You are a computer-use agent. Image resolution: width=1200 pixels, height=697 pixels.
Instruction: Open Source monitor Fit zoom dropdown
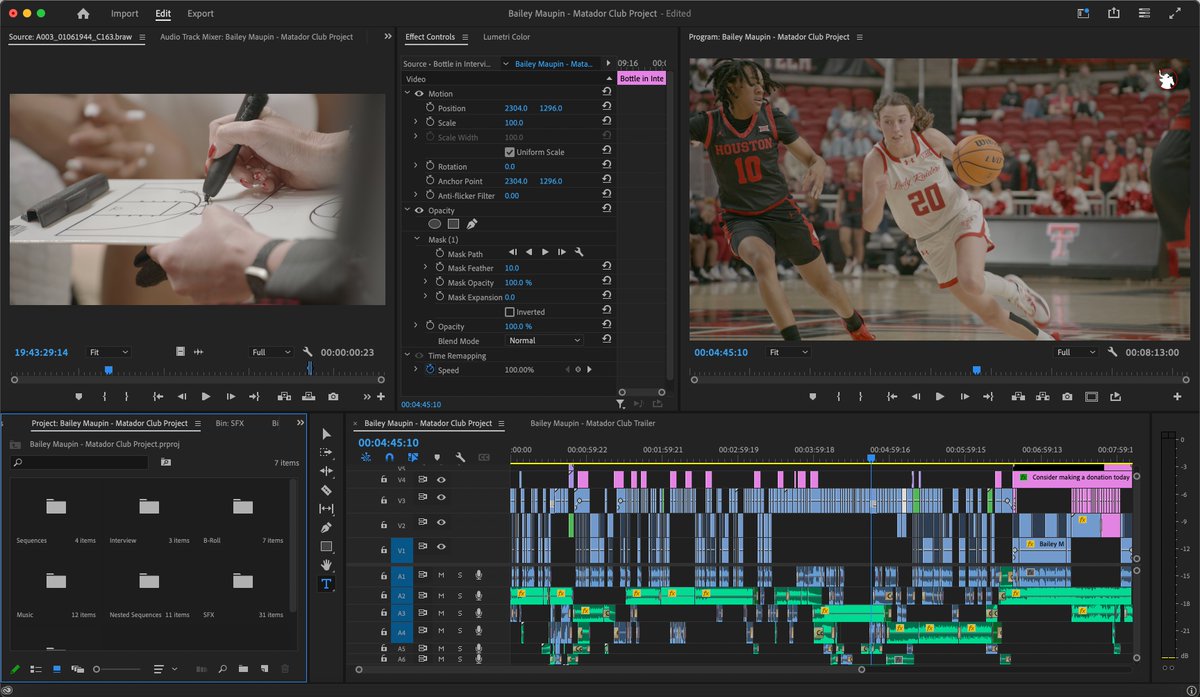[110, 352]
